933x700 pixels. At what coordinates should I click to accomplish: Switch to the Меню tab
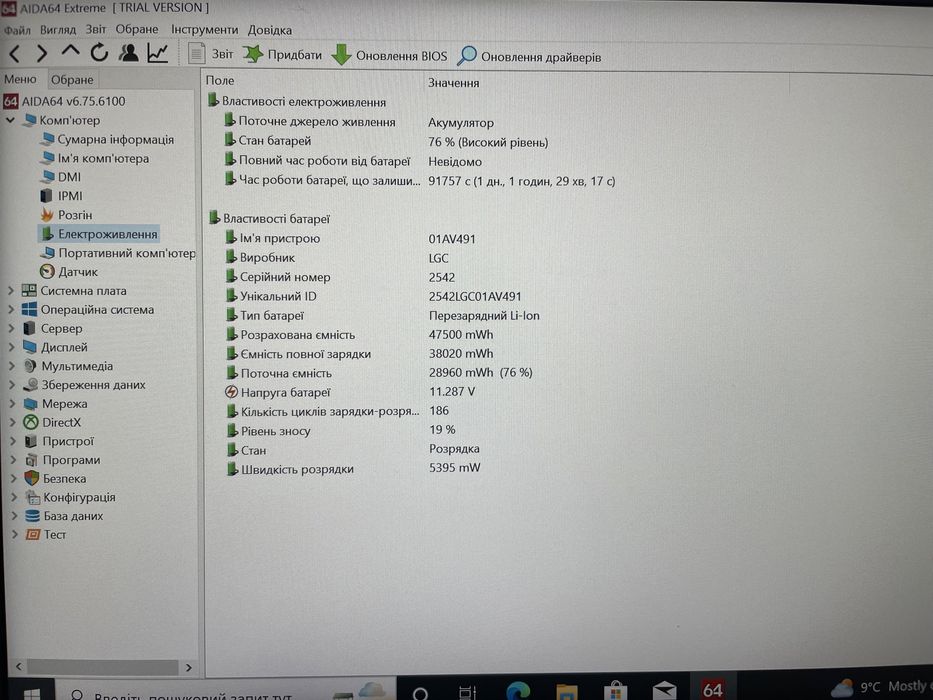(x=20, y=79)
